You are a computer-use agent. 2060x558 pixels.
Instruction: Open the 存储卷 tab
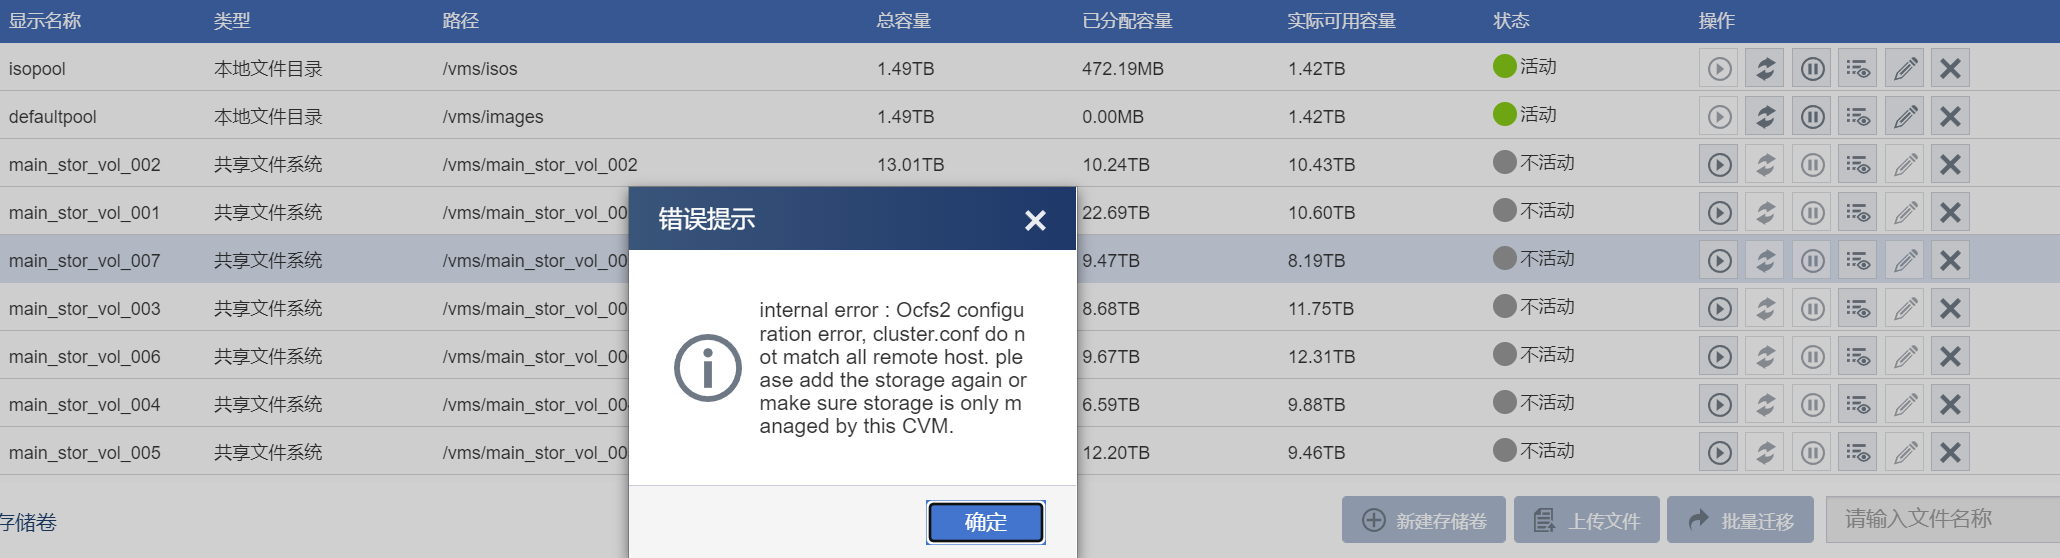[x=28, y=522]
